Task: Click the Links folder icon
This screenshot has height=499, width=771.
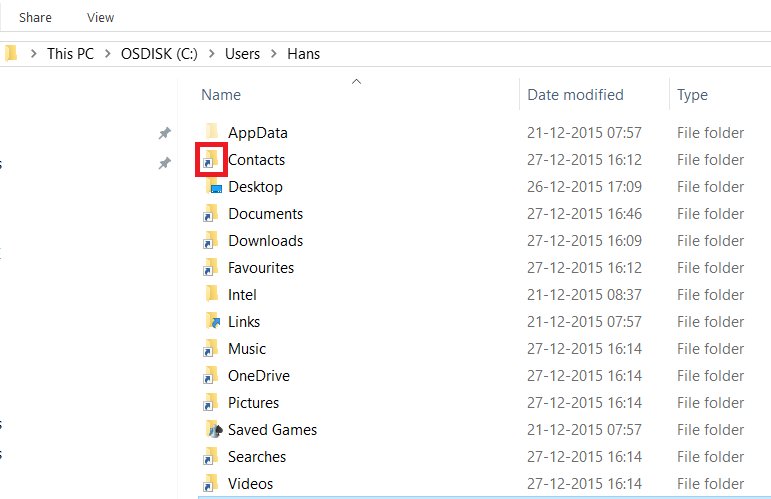Action: [212, 321]
